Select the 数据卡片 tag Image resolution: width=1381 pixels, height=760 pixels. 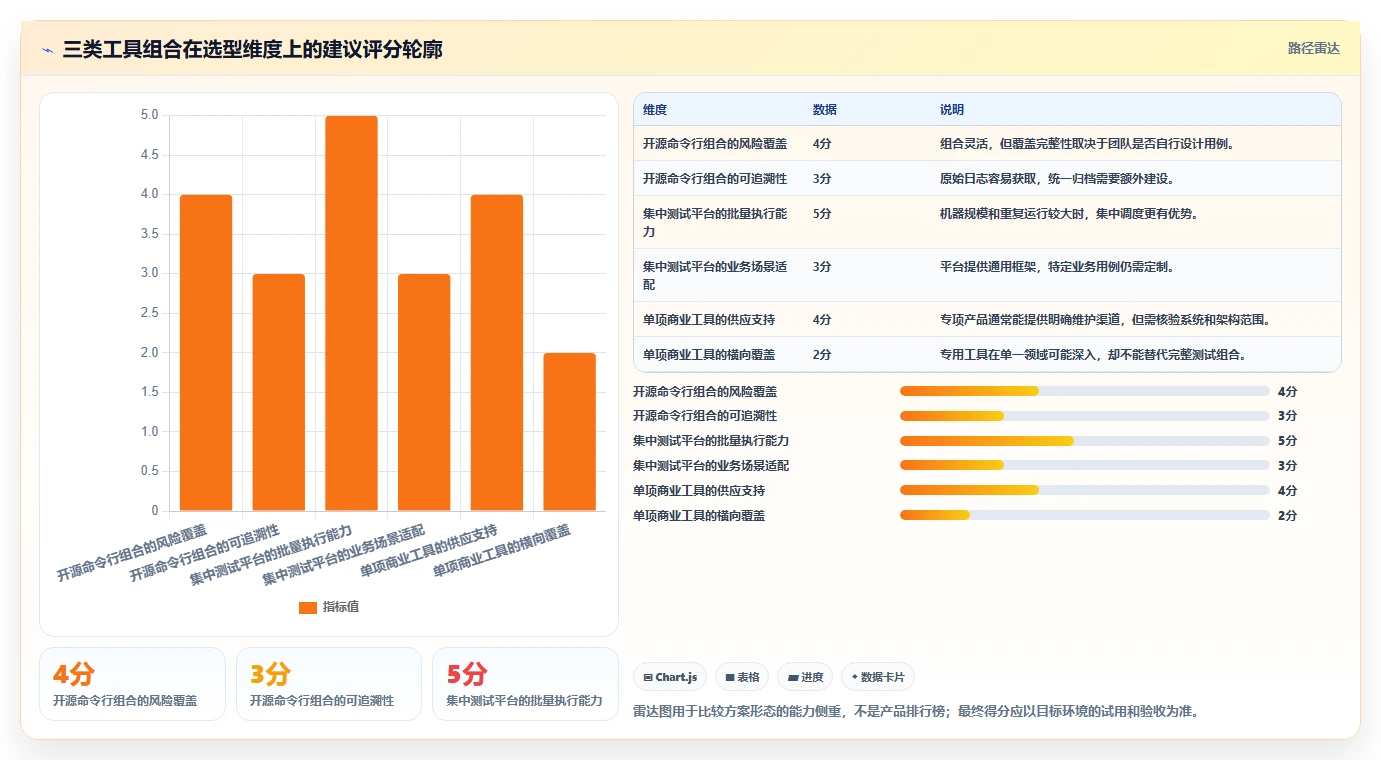coord(878,677)
